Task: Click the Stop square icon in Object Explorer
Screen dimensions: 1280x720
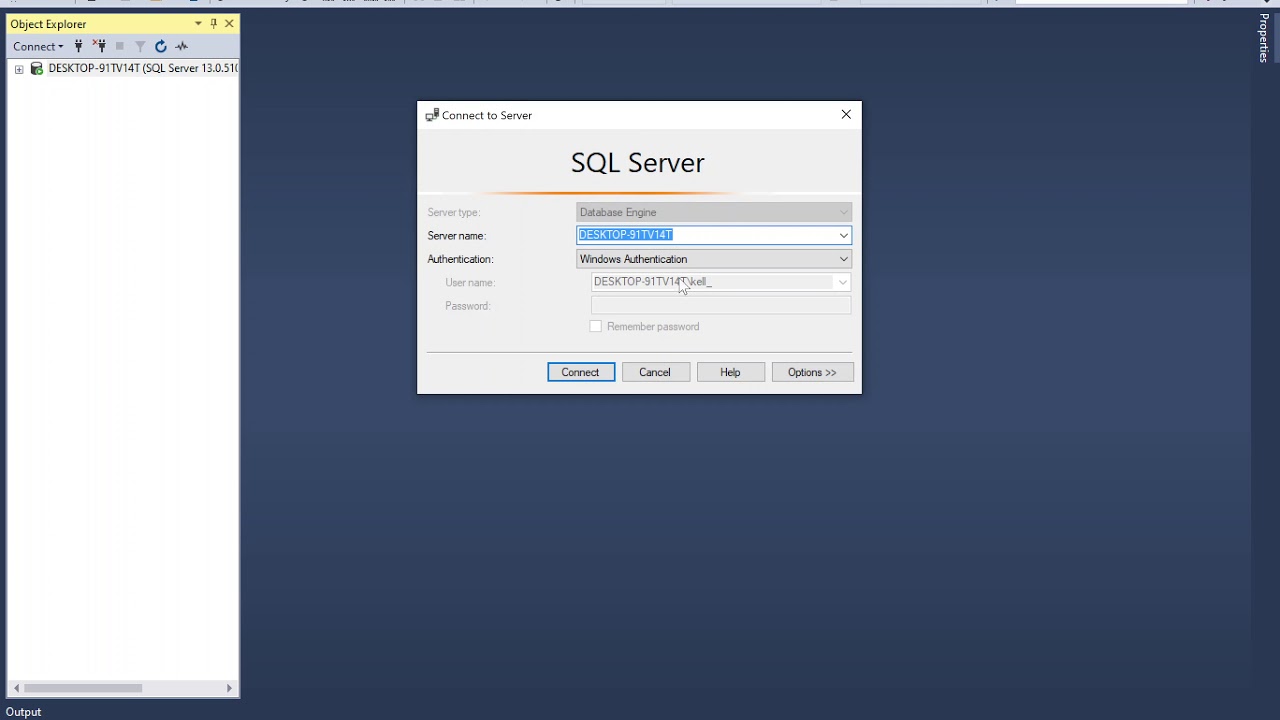Action: pos(119,46)
